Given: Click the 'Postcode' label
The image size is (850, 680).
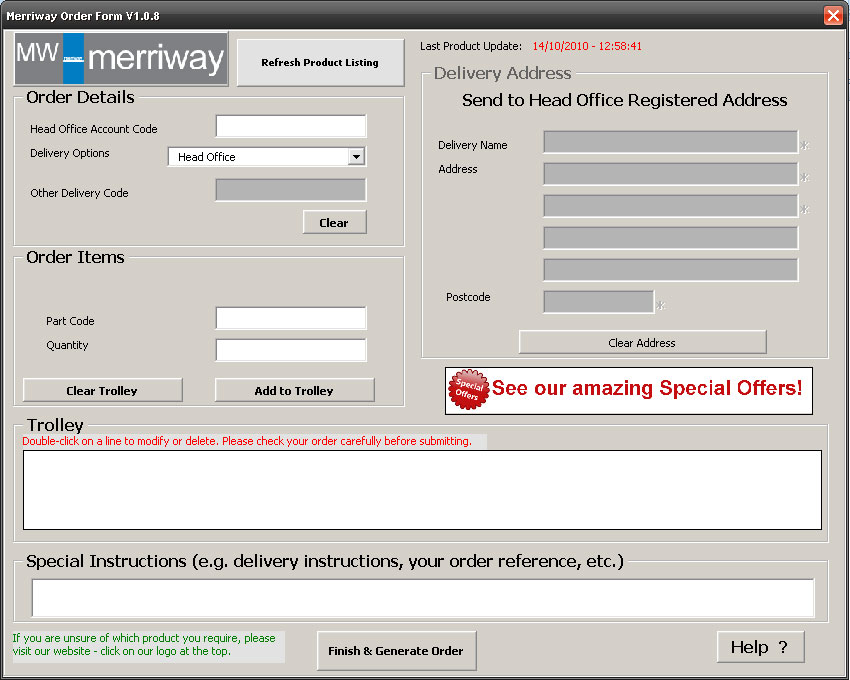Looking at the screenshot, I should click(468, 297).
